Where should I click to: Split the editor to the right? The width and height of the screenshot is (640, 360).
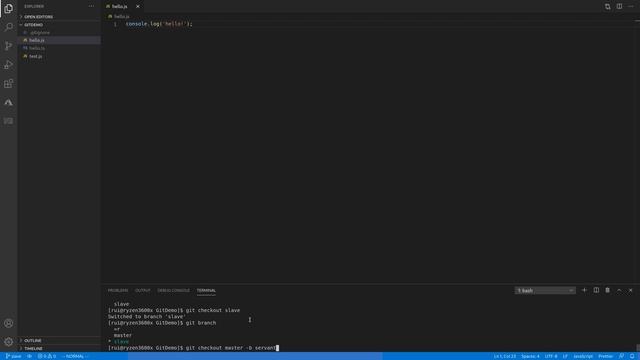pyautogui.click(x=619, y=7)
